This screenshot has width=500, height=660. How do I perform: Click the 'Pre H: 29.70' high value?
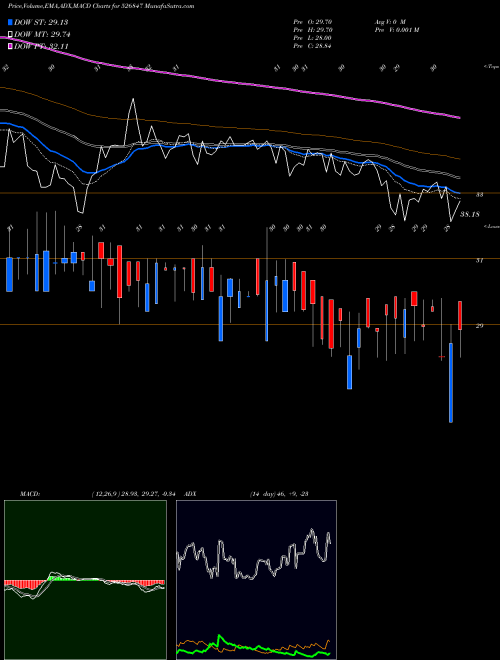[313, 30]
